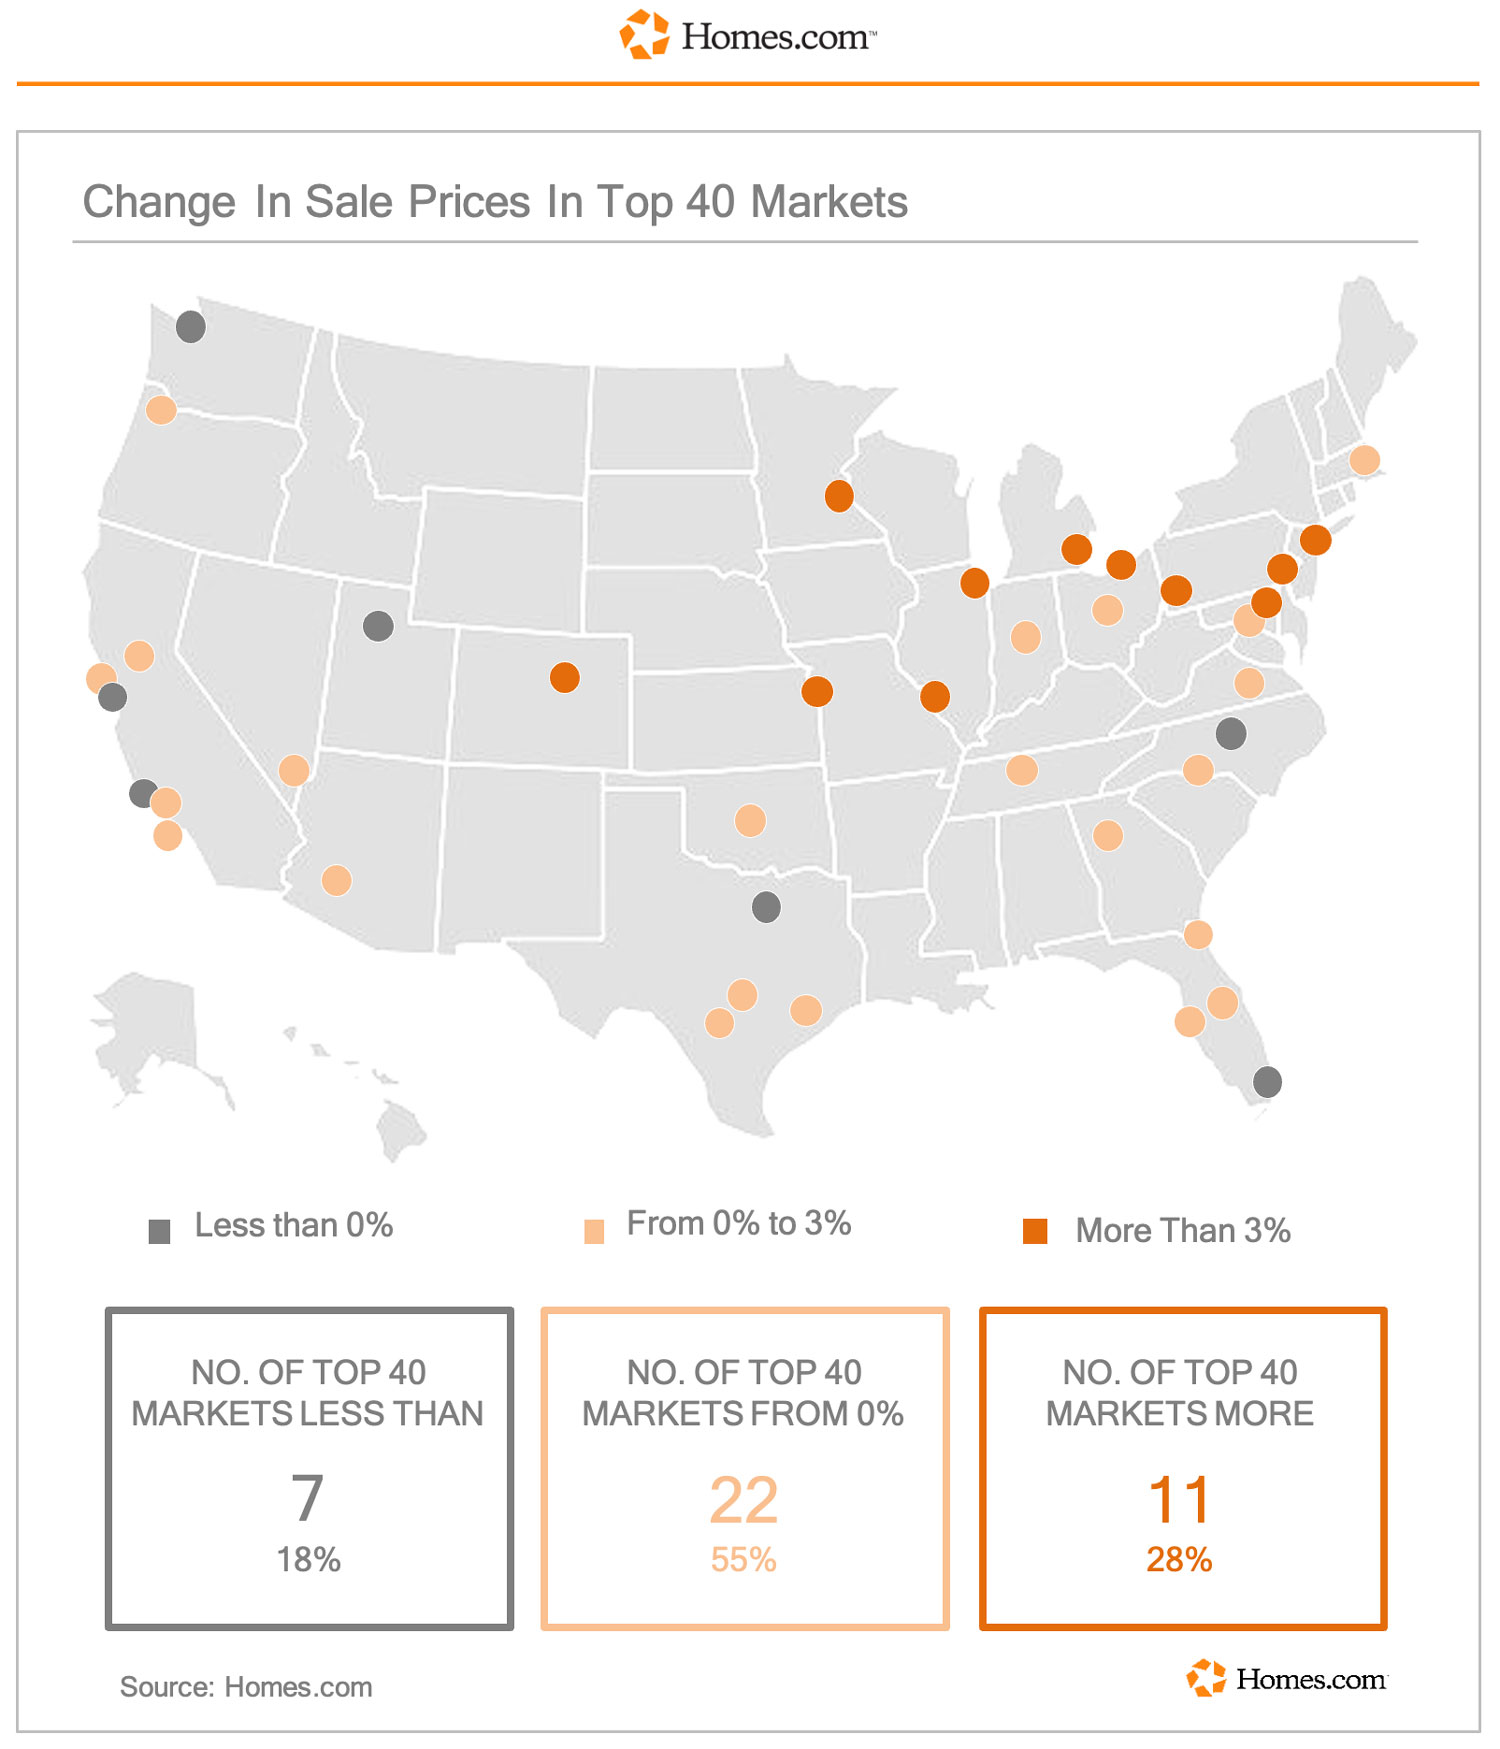The height and width of the screenshot is (1749, 1500).
Task: Select the gray marker at southern Florida tip
Action: [1267, 1081]
